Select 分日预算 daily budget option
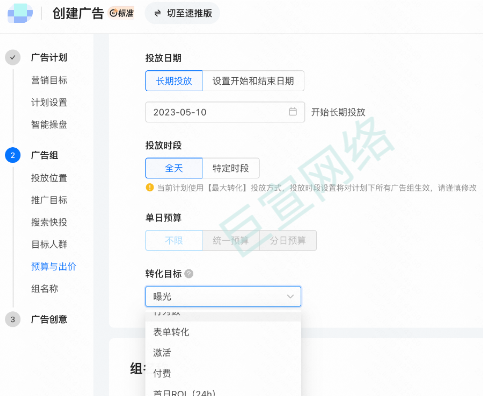 point(288,240)
